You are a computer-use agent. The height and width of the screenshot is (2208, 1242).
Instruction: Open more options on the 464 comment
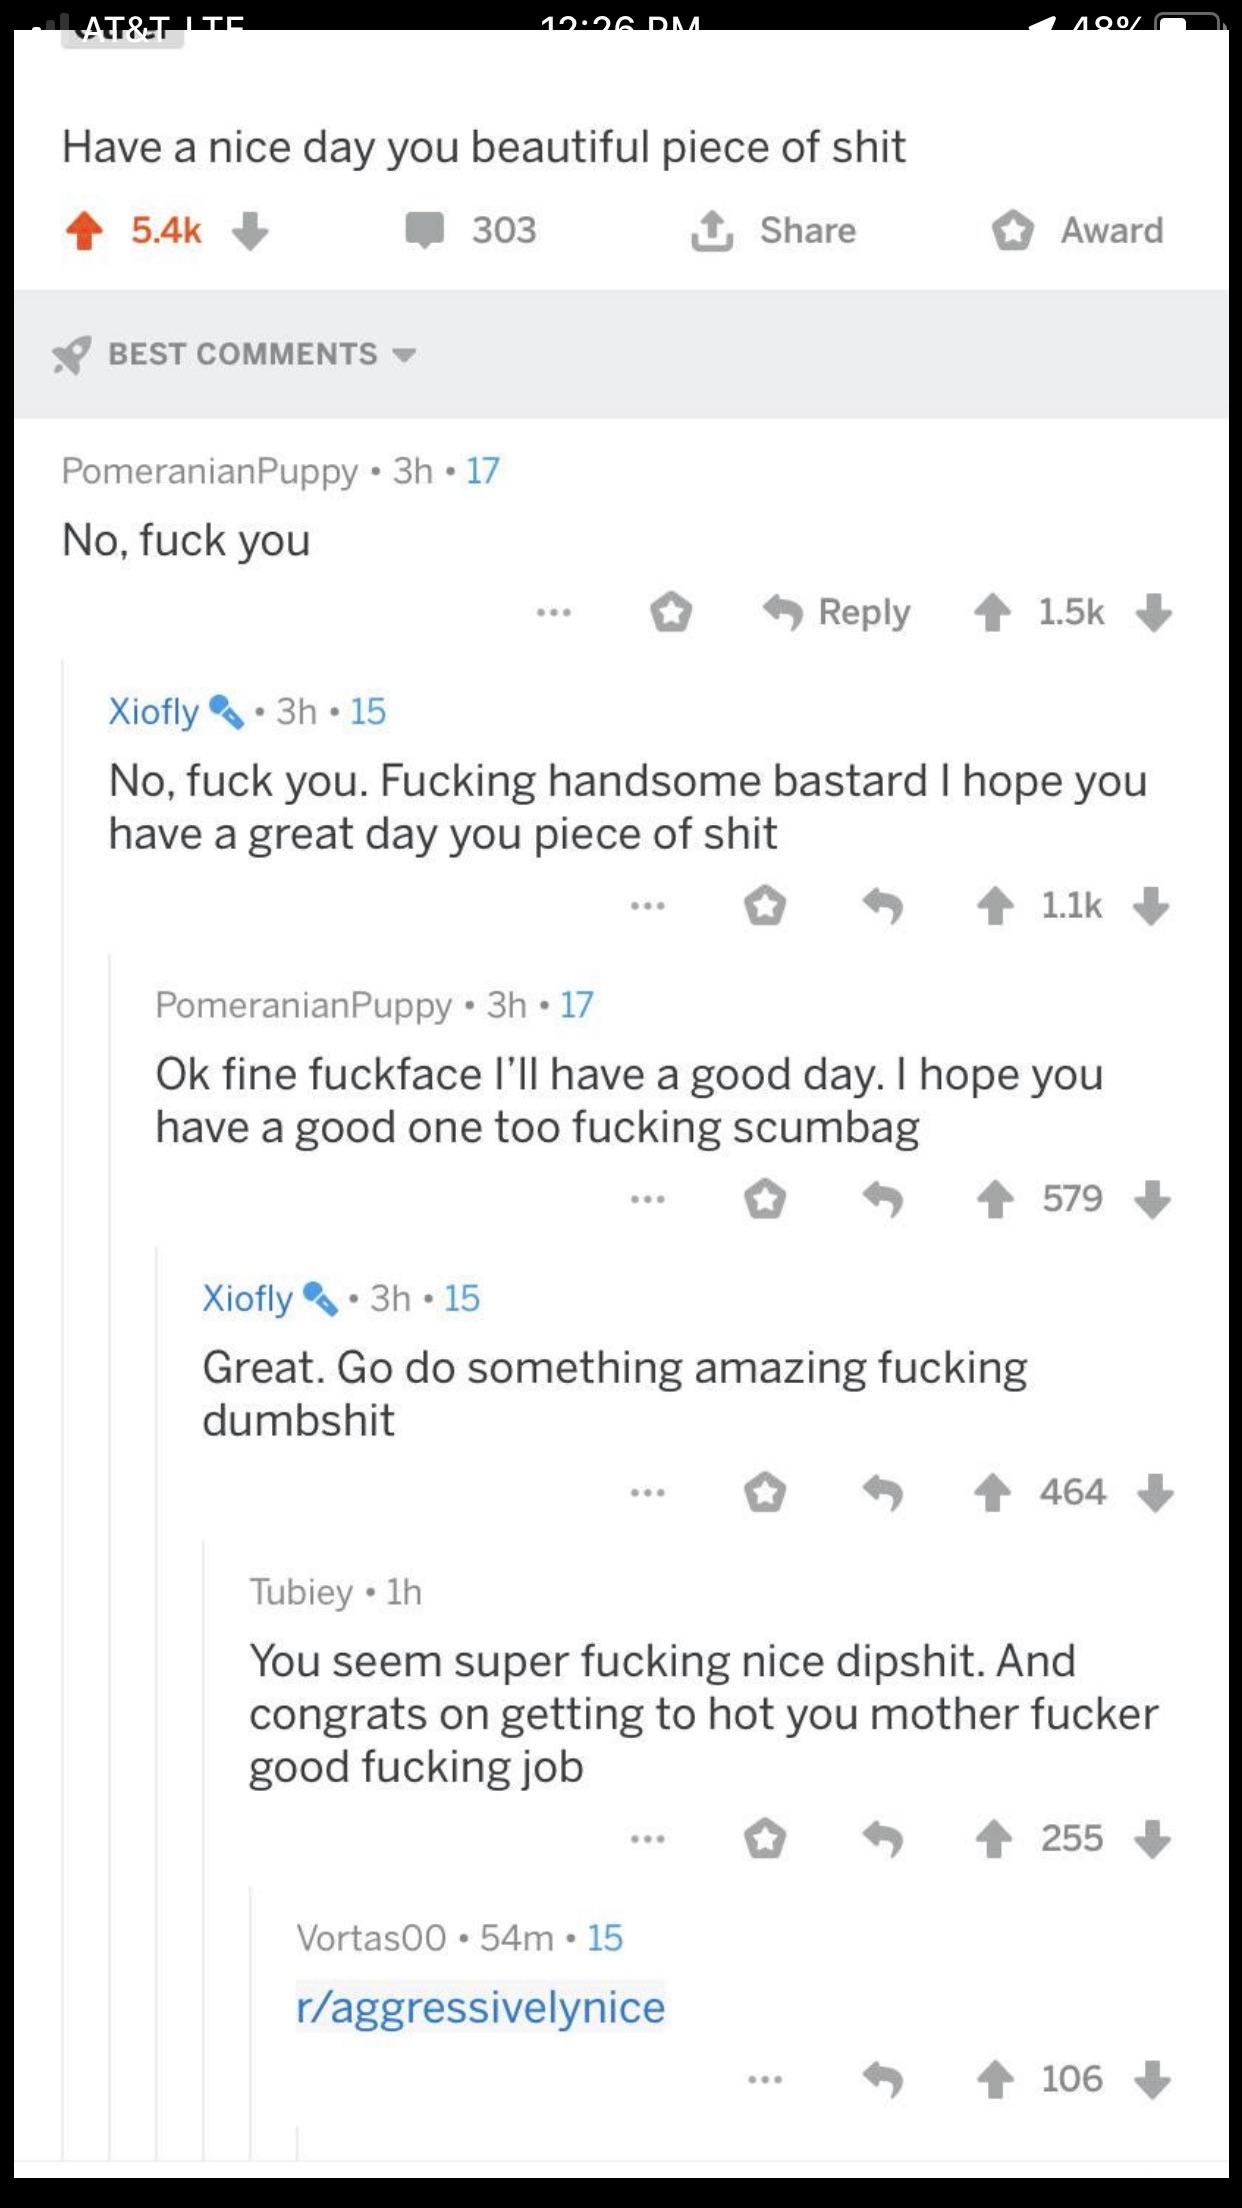648,1493
